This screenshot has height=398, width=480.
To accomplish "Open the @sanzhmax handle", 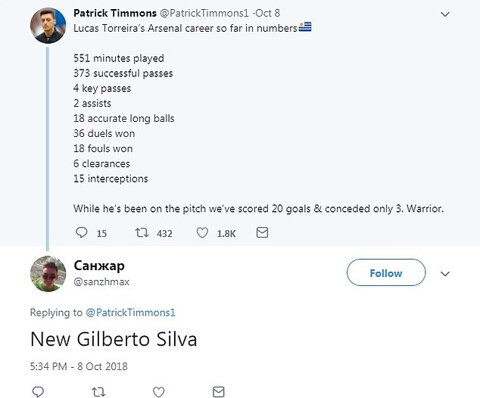I will point(101,282).
